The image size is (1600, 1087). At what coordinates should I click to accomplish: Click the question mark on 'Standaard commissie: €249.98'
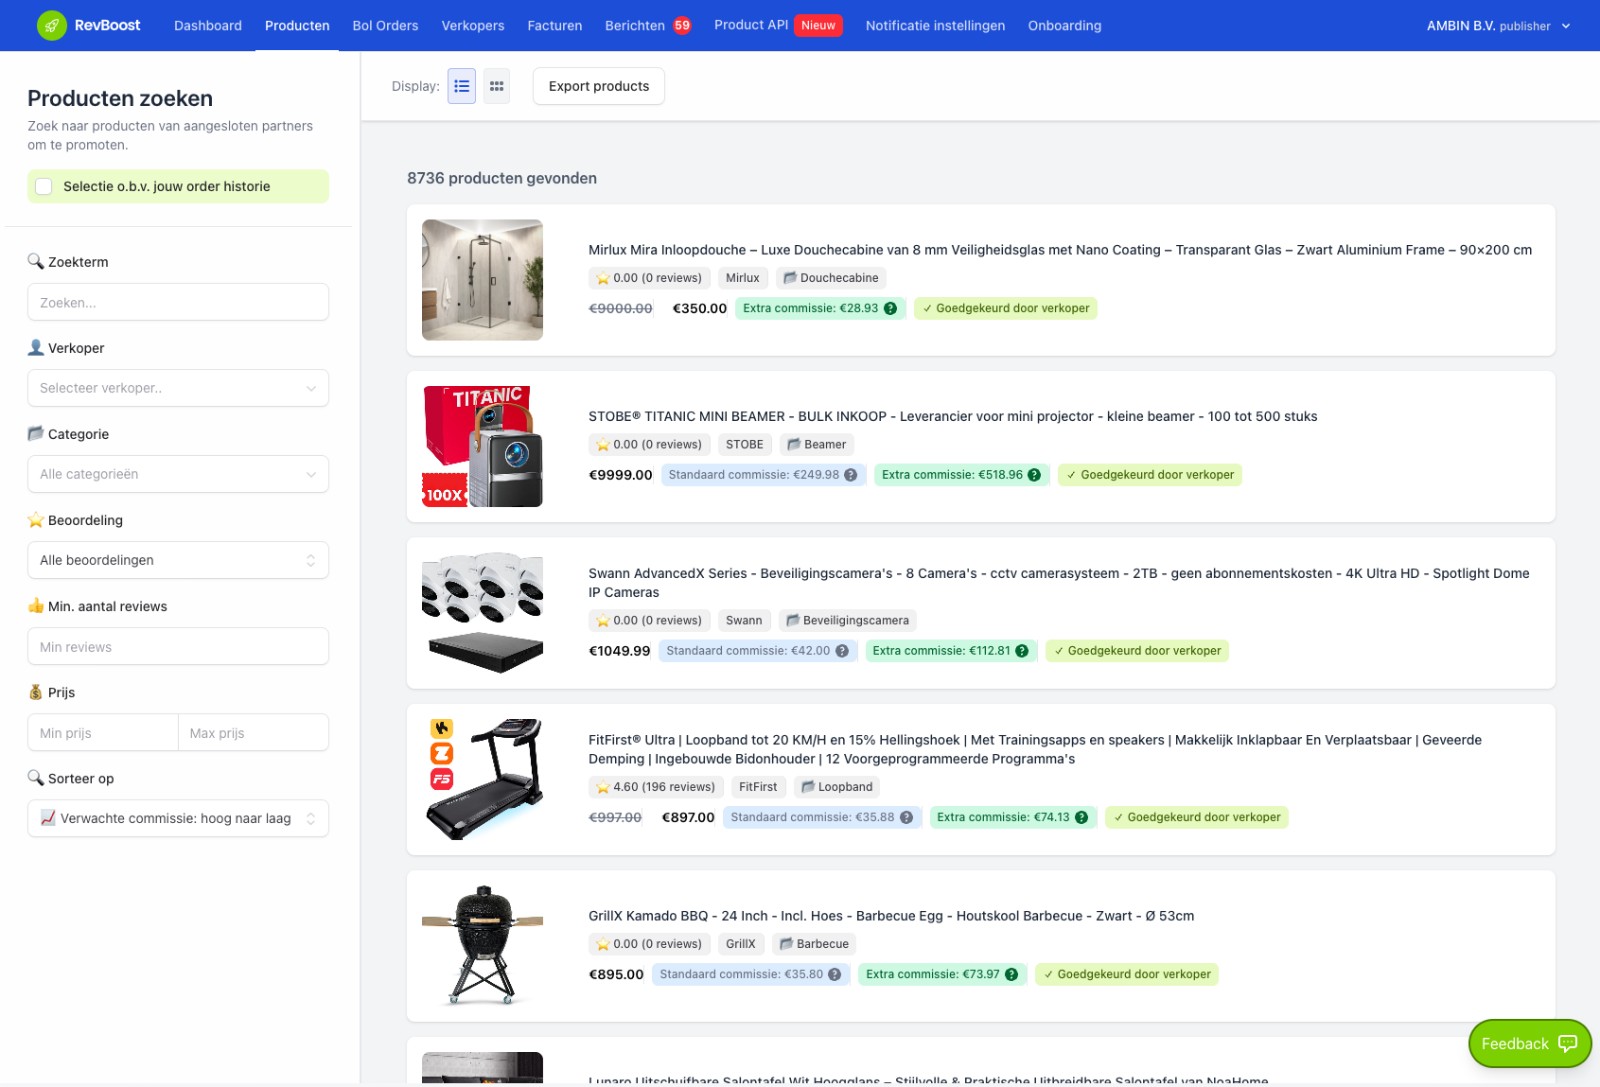849,475
